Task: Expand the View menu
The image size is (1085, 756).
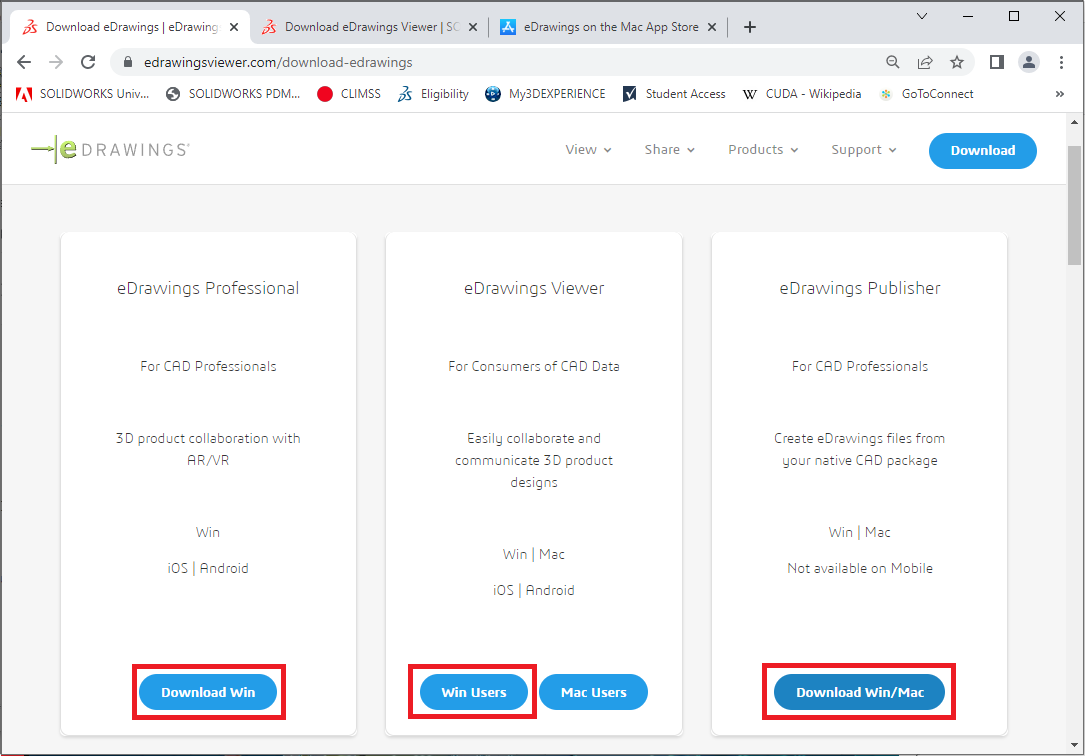Action: [588, 150]
